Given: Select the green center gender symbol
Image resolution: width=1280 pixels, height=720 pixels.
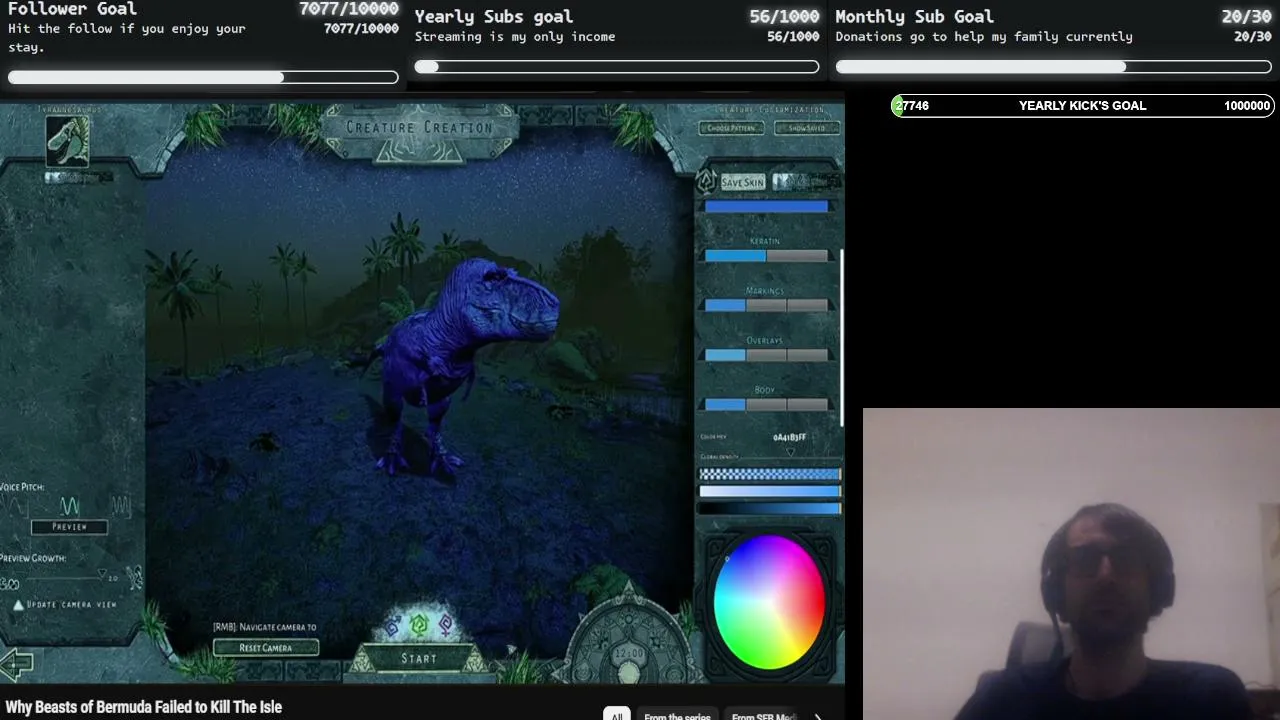Looking at the screenshot, I should pos(419,625).
